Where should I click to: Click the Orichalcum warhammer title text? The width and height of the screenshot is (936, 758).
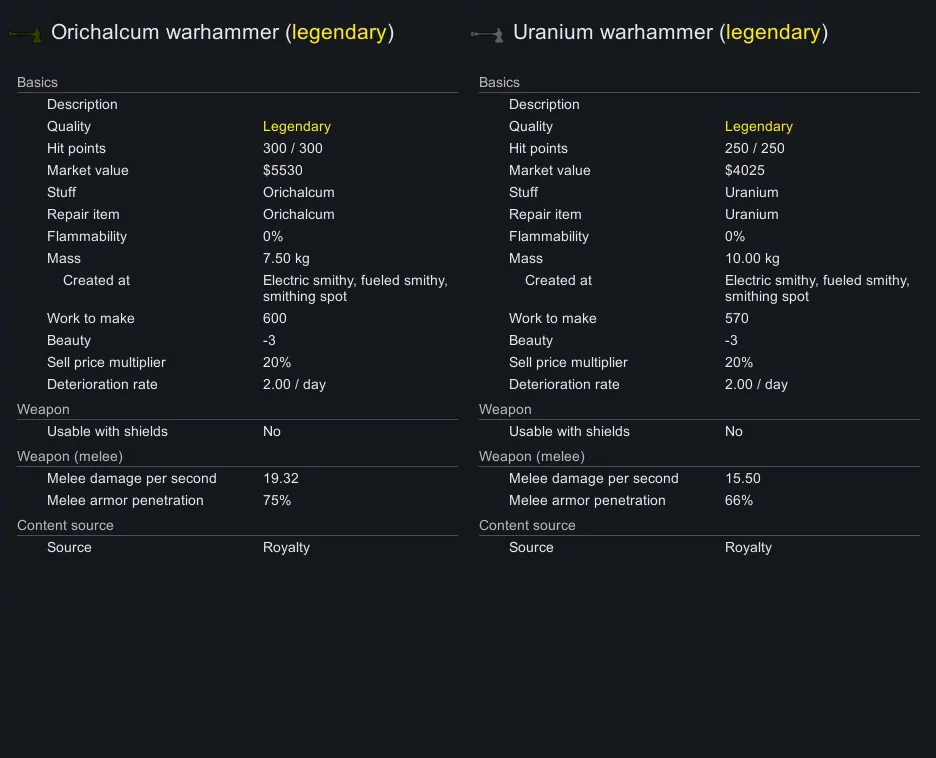[222, 32]
